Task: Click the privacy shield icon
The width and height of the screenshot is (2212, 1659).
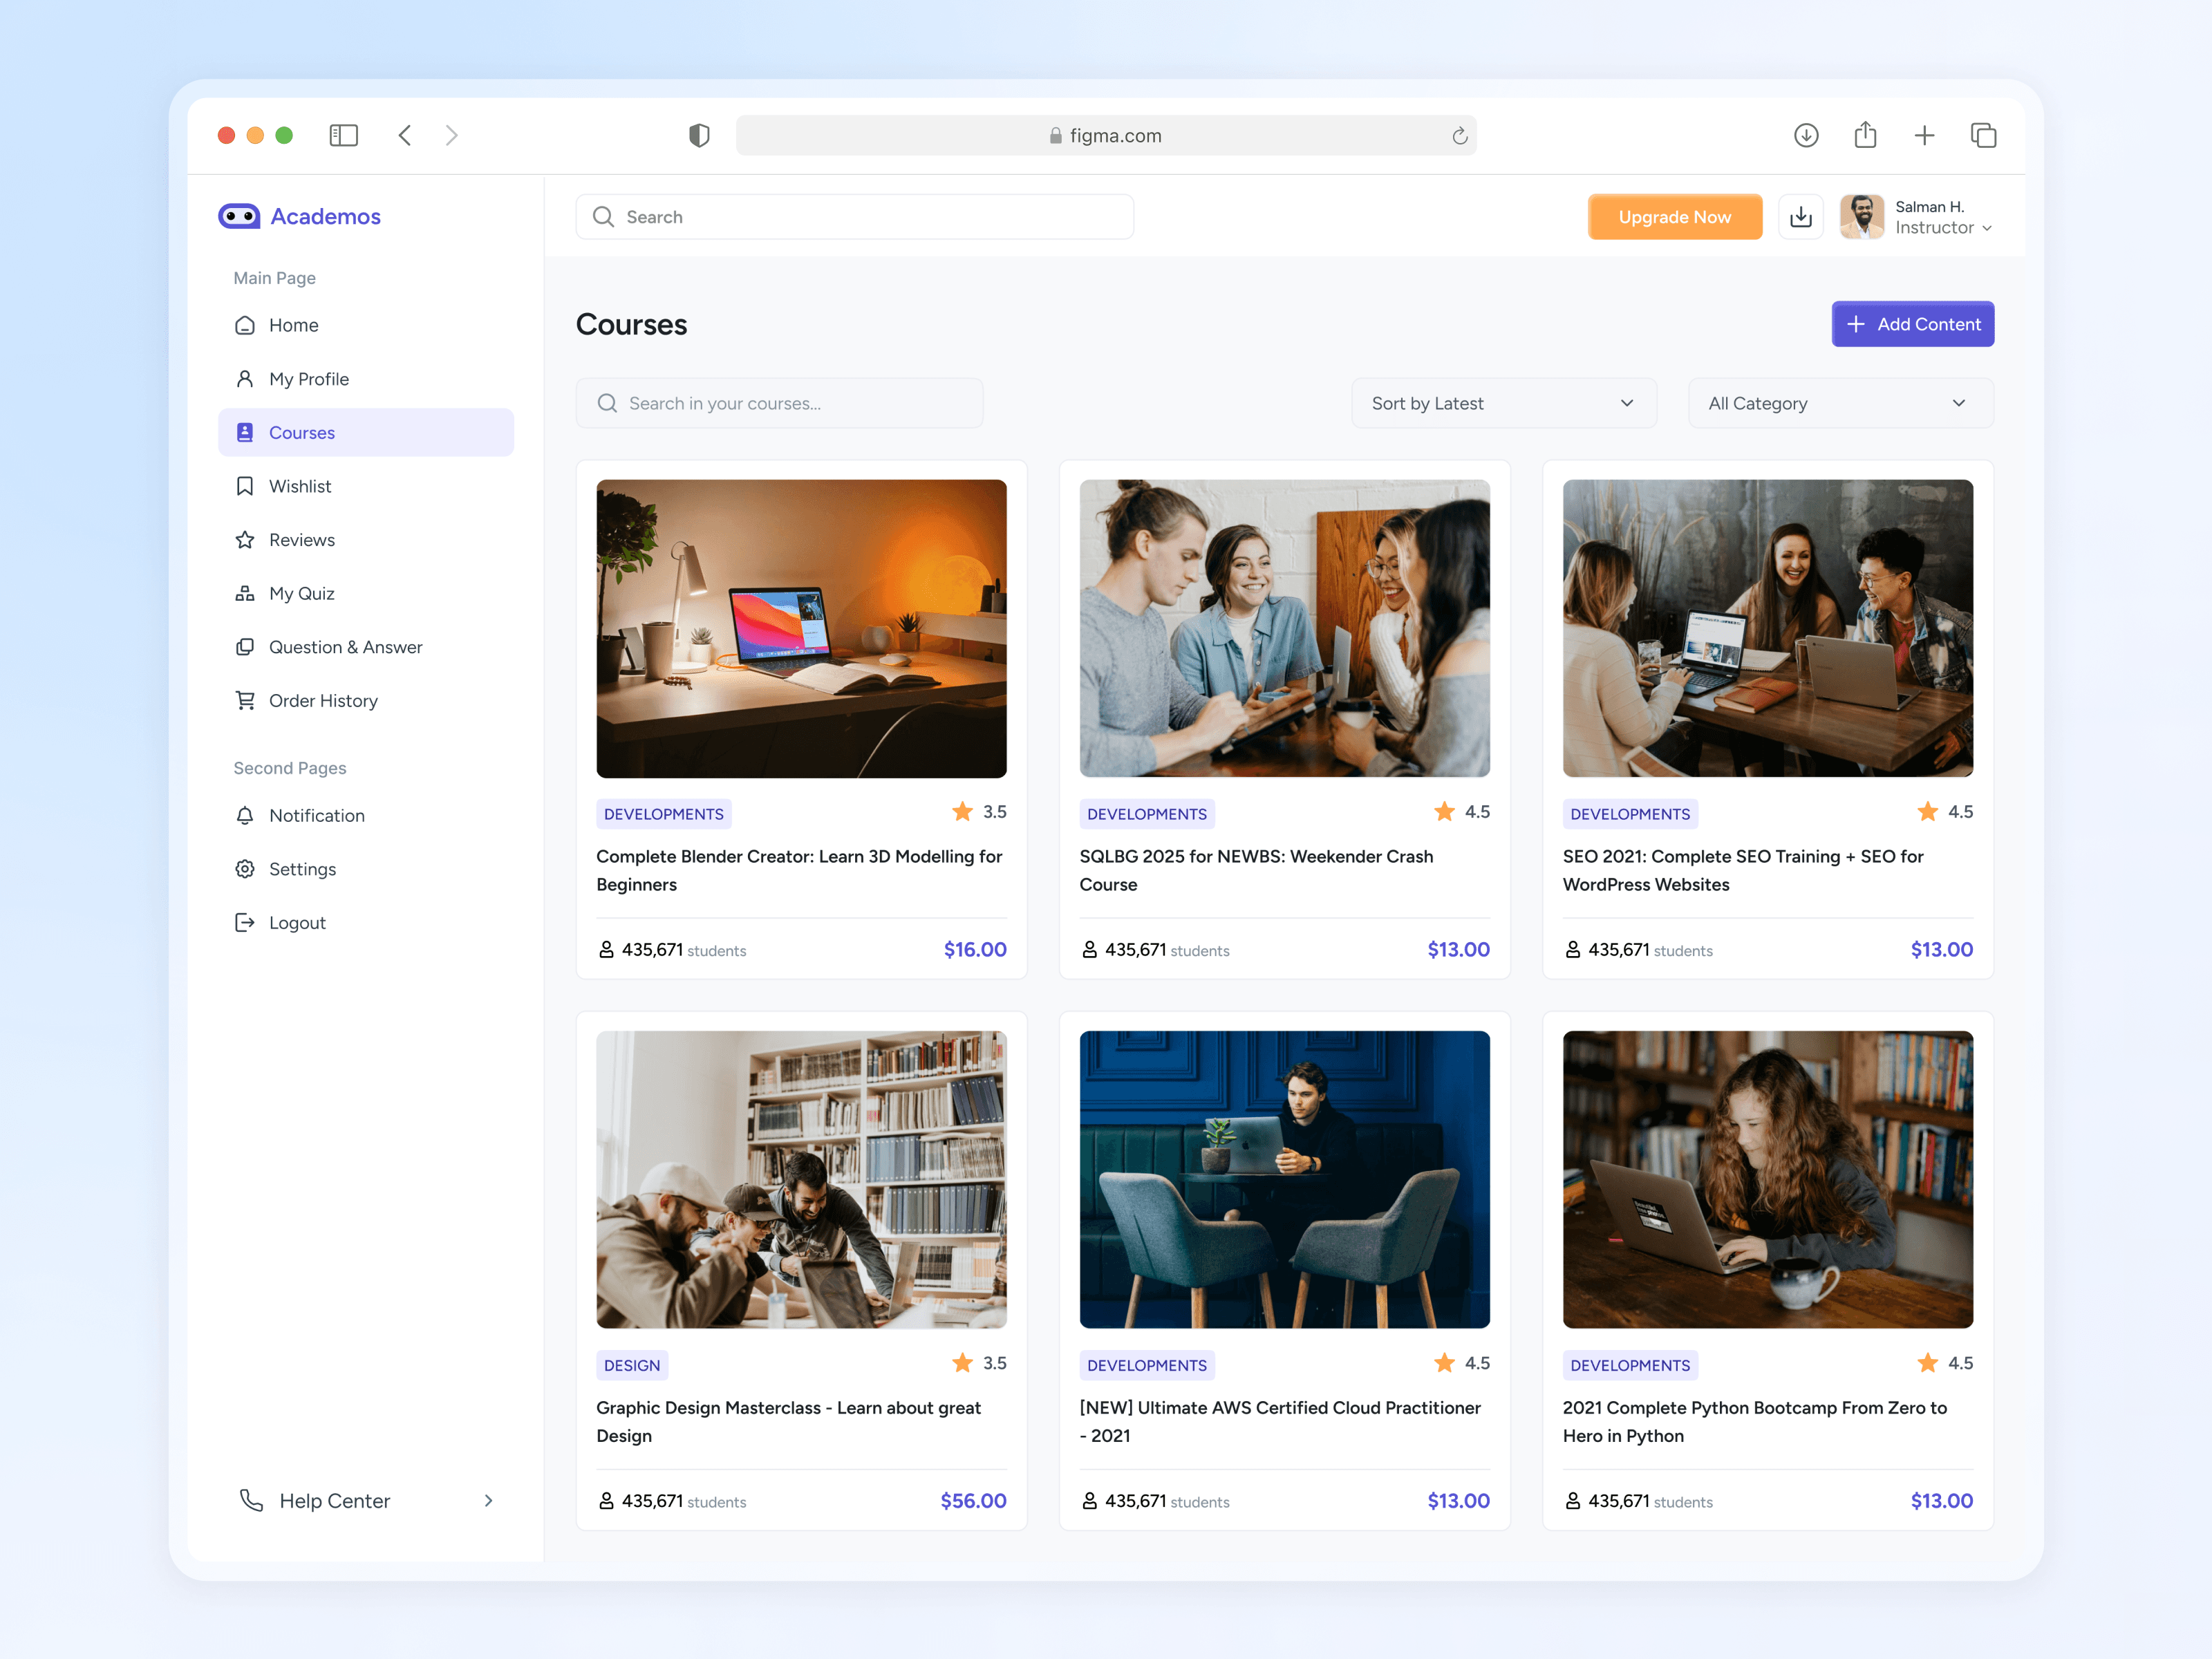Action: [x=699, y=135]
